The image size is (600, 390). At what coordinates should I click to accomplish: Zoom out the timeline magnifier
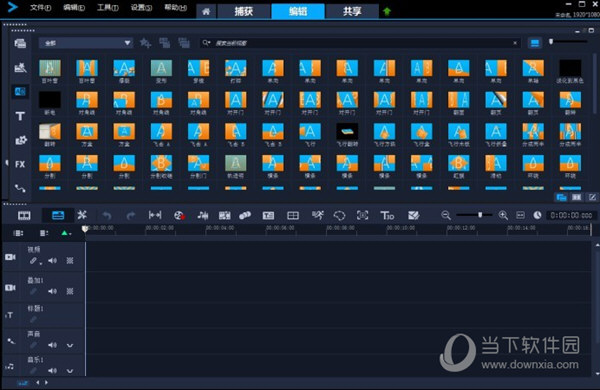pos(446,215)
